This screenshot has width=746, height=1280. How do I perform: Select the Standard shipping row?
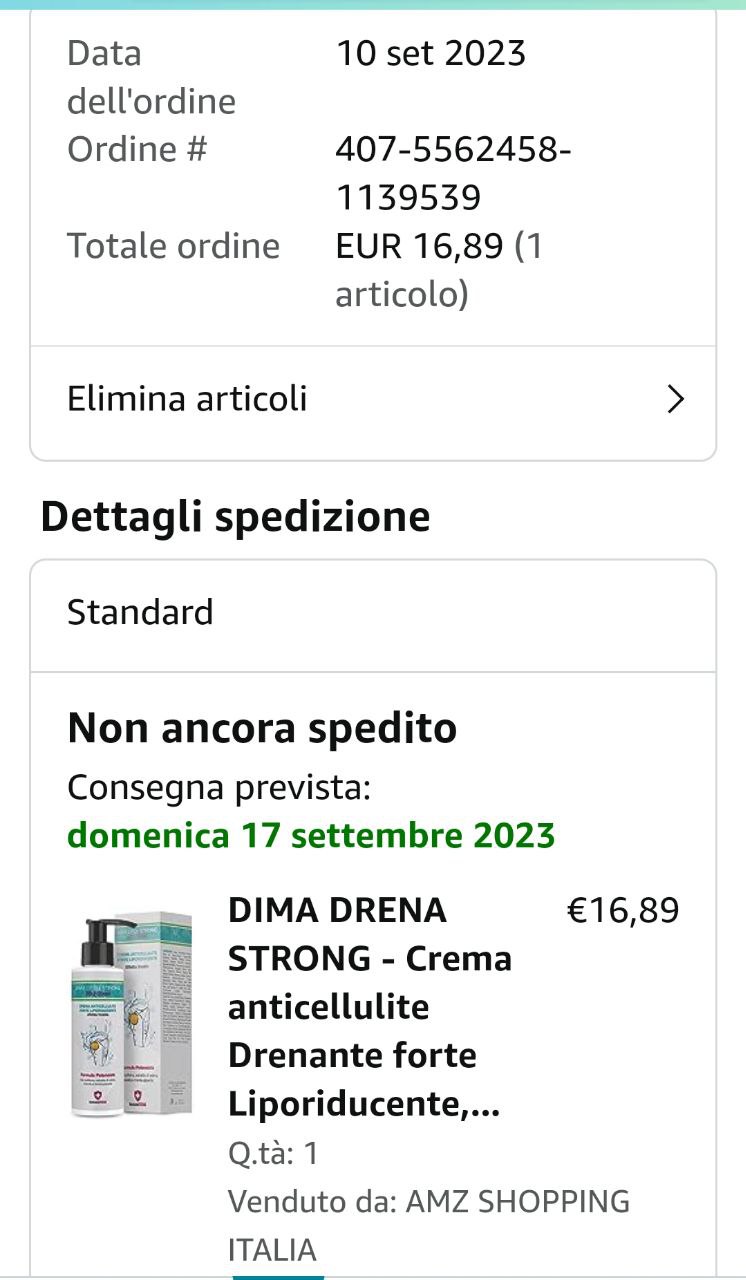click(373, 614)
